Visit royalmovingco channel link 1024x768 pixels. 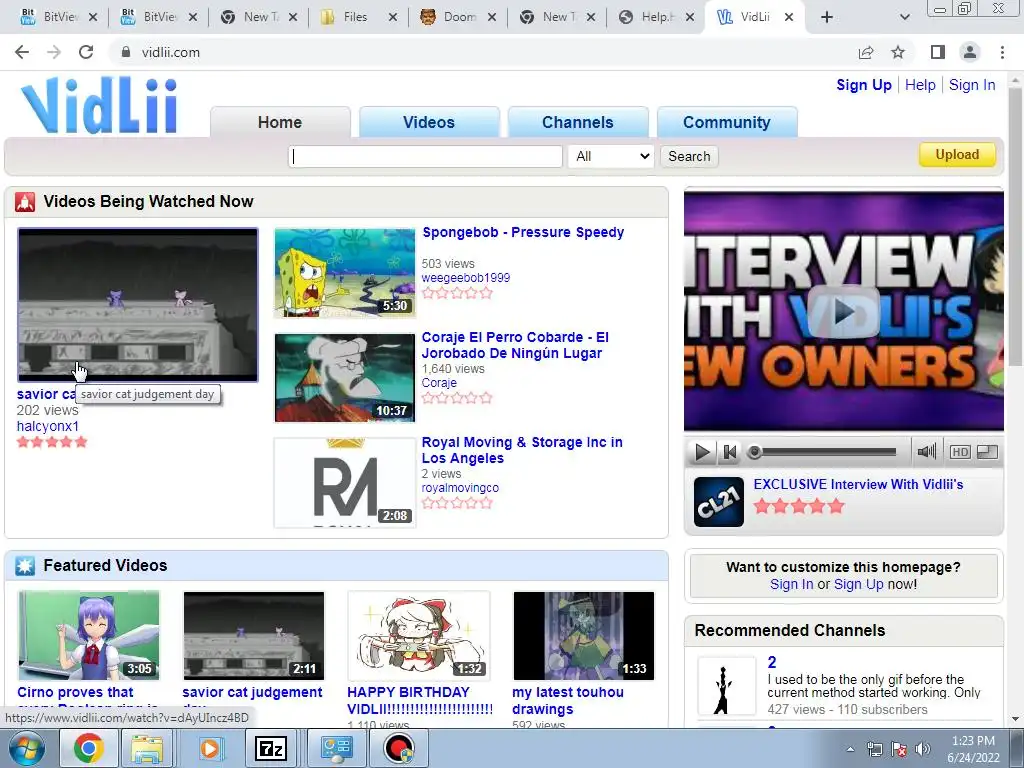460,488
